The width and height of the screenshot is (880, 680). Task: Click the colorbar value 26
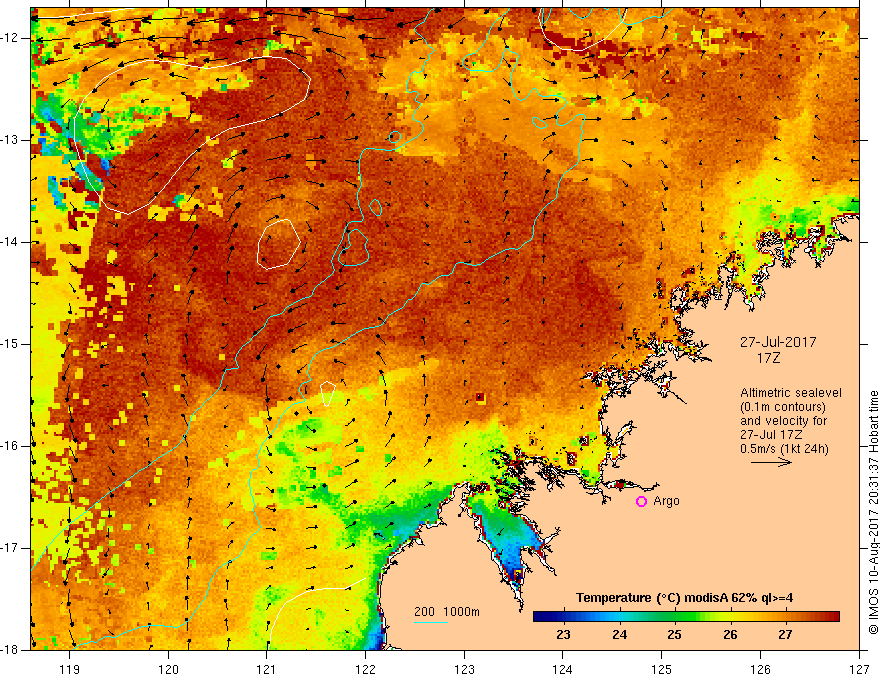coord(730,635)
